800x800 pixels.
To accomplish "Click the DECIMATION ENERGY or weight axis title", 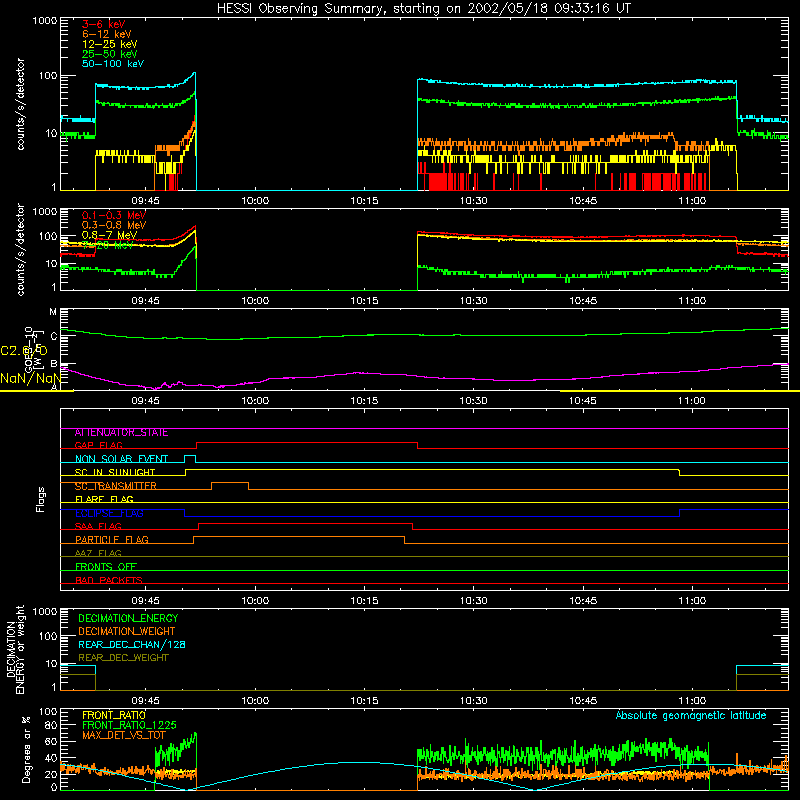I will coord(15,649).
